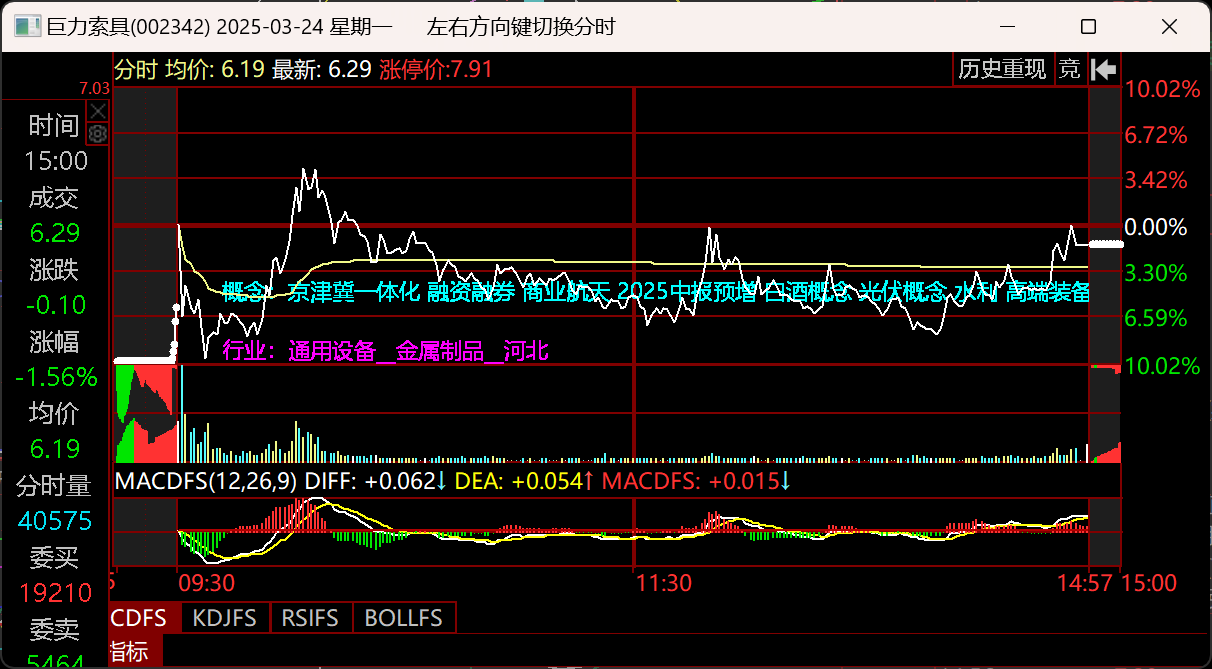Click the MACDFS(12,26,9) parameter label
1212x669 pixels.
[206, 482]
